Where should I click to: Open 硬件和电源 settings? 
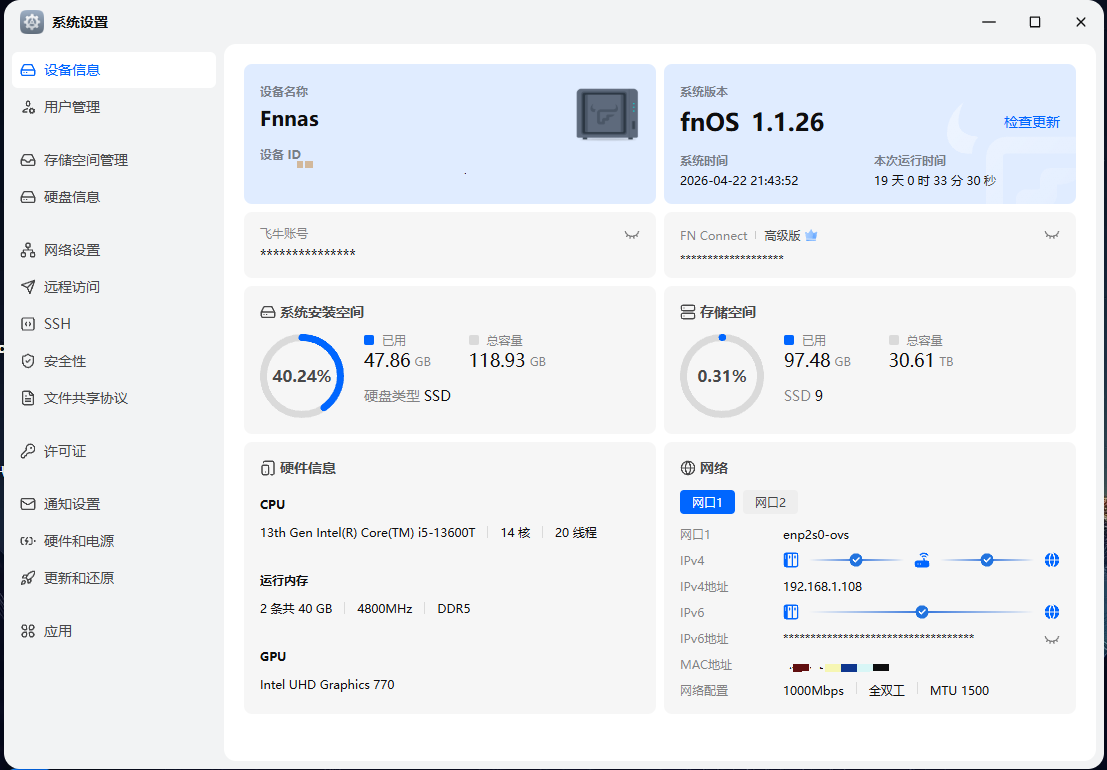coord(78,541)
